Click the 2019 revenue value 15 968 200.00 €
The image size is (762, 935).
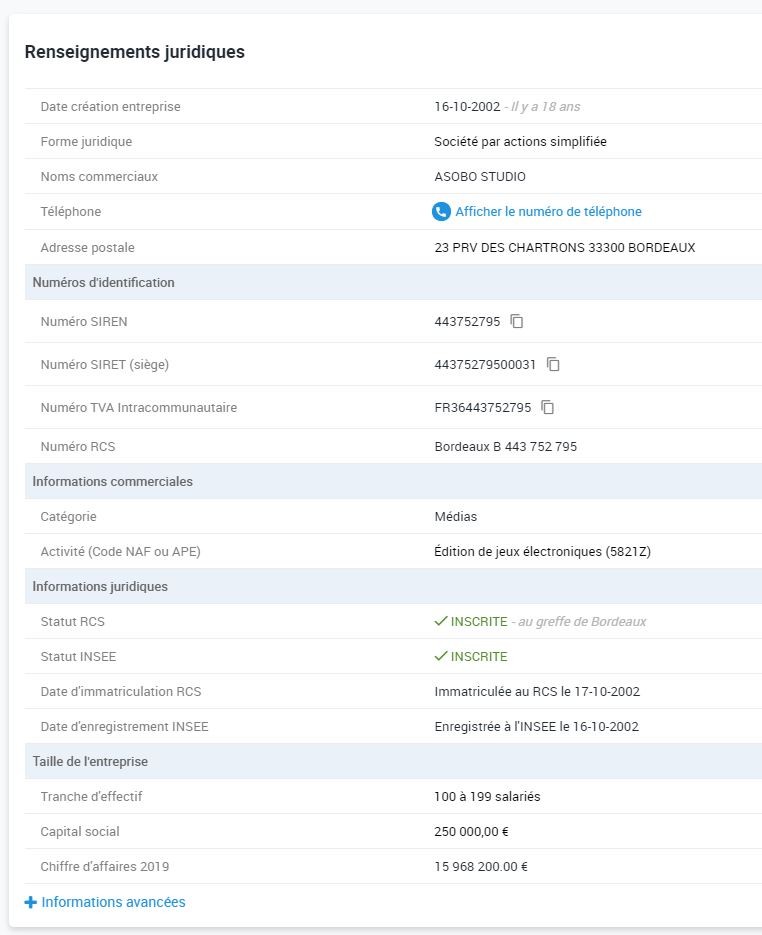pos(481,866)
